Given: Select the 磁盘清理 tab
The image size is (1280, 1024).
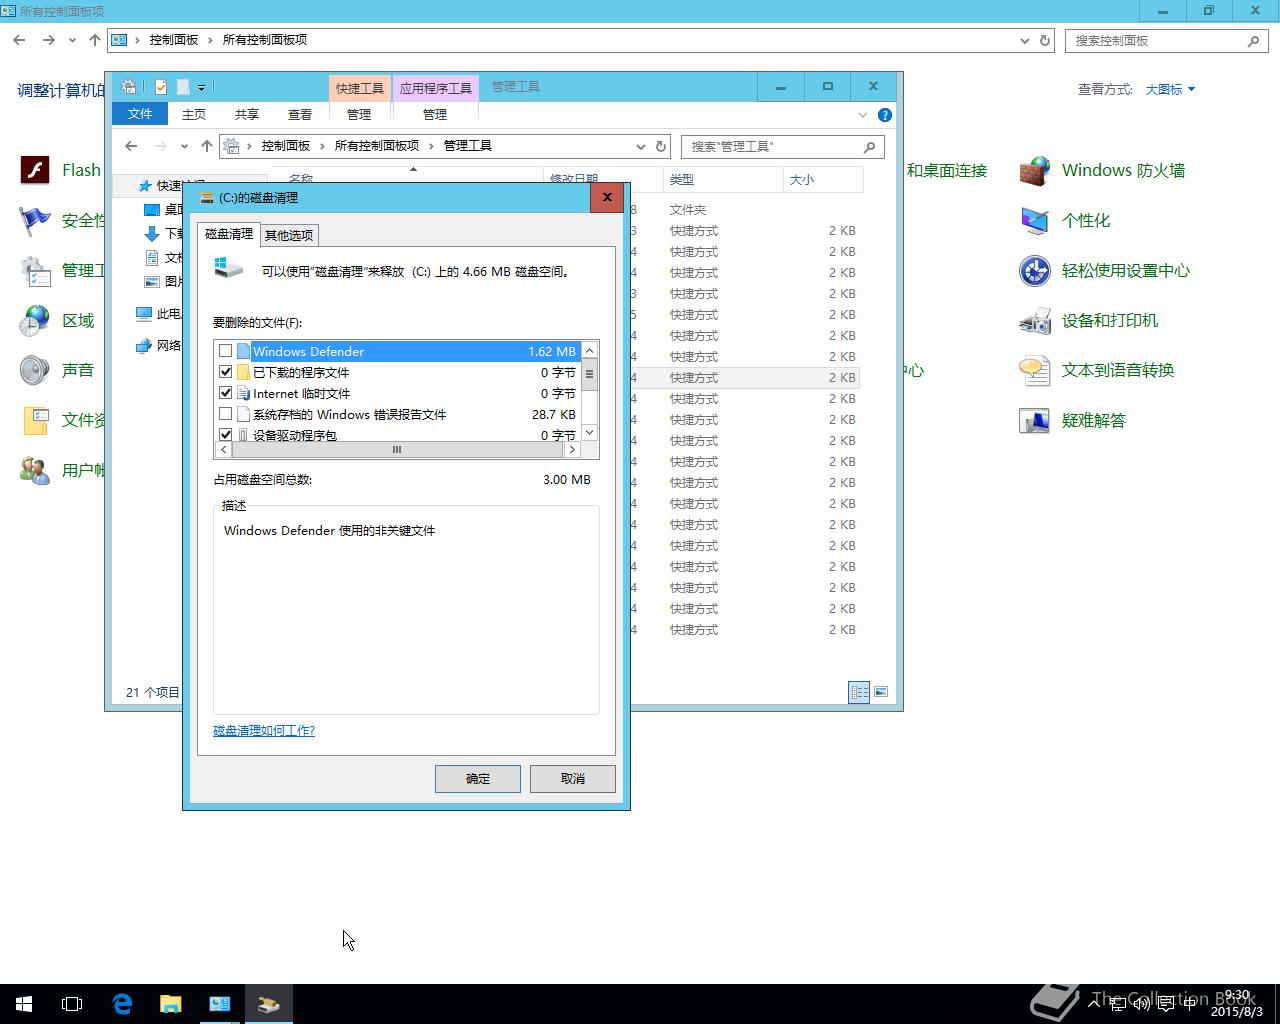Looking at the screenshot, I should [x=229, y=233].
